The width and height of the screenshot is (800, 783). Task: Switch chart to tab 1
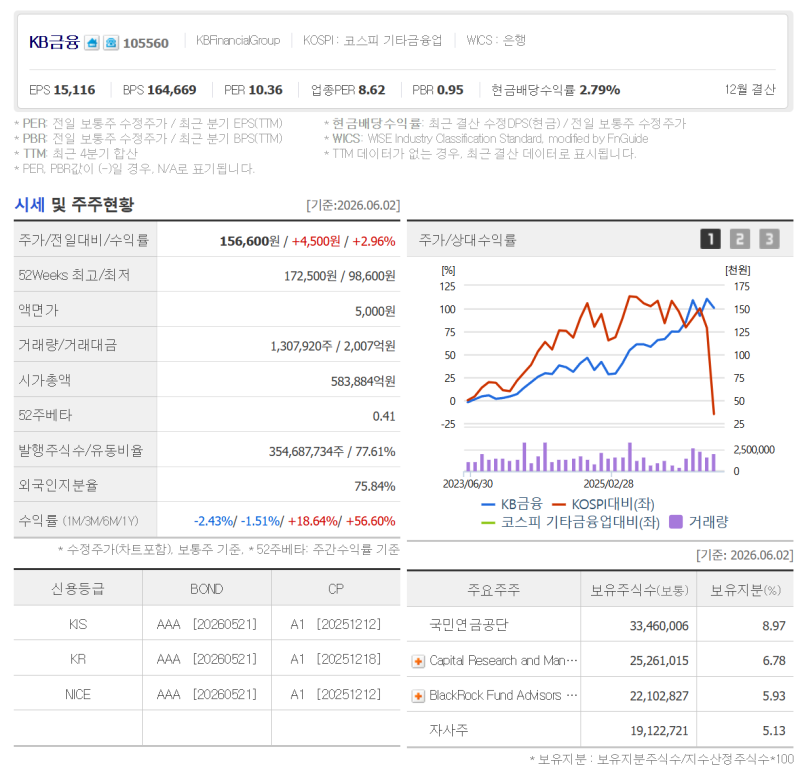[x=710, y=239]
